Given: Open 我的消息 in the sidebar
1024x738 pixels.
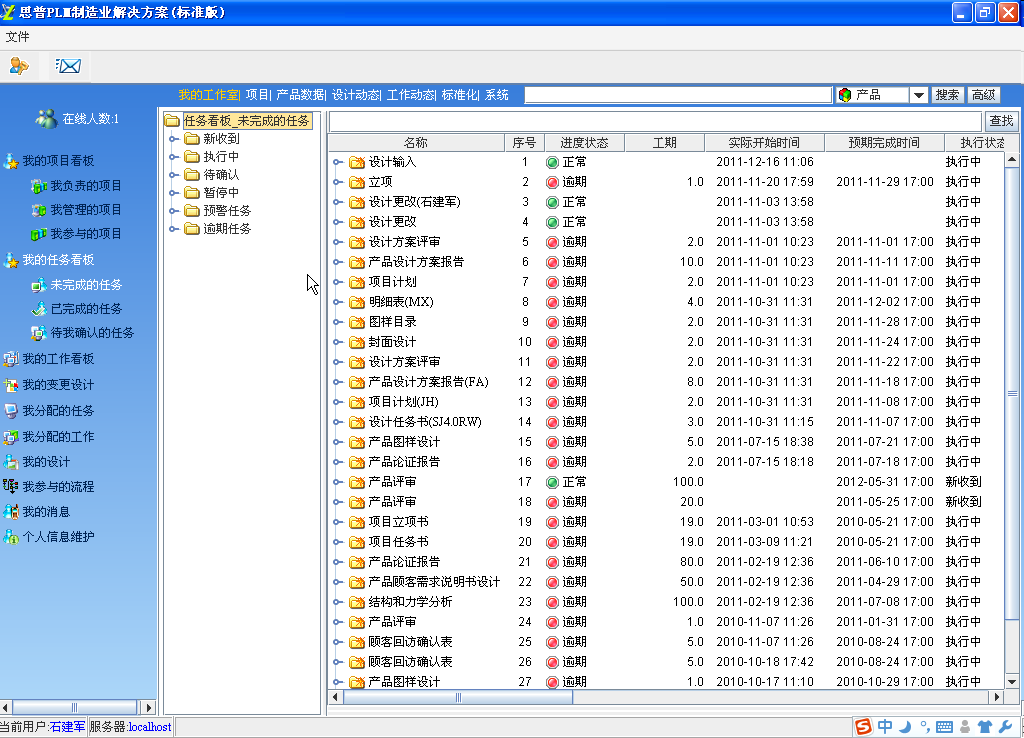Looking at the screenshot, I should (46, 511).
